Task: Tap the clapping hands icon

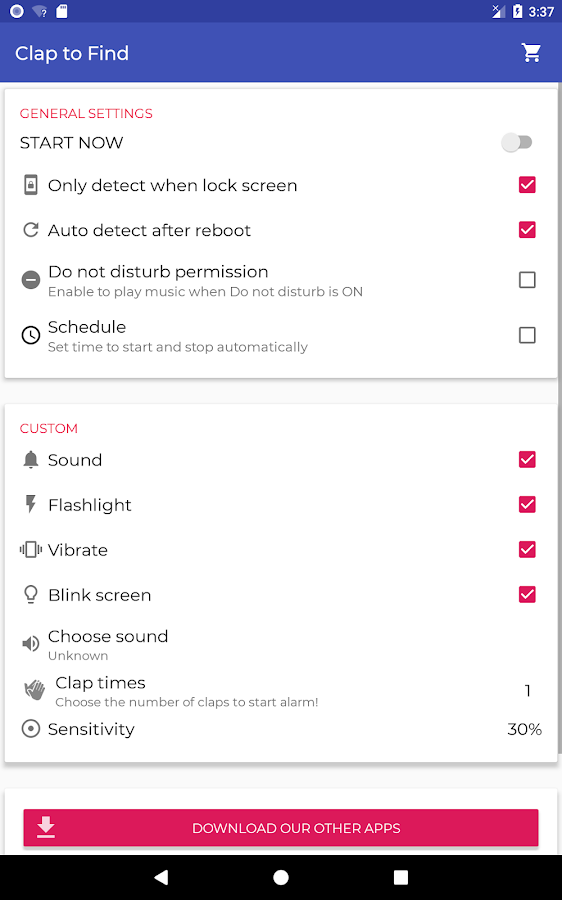Action: pos(34,690)
